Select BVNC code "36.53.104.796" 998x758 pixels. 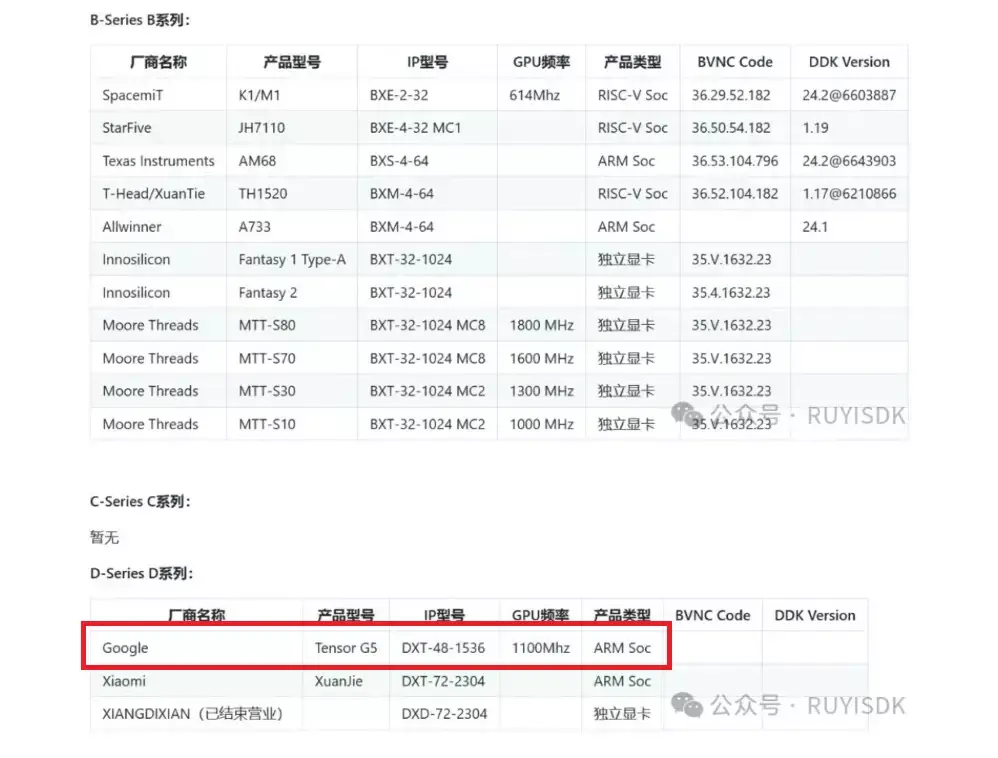coord(735,161)
